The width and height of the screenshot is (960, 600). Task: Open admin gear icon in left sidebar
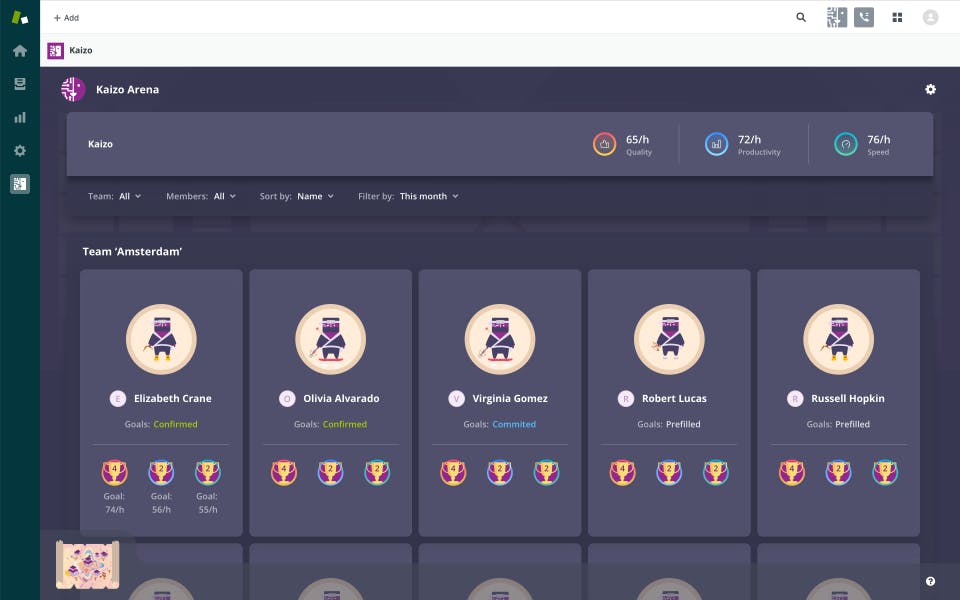pos(20,151)
